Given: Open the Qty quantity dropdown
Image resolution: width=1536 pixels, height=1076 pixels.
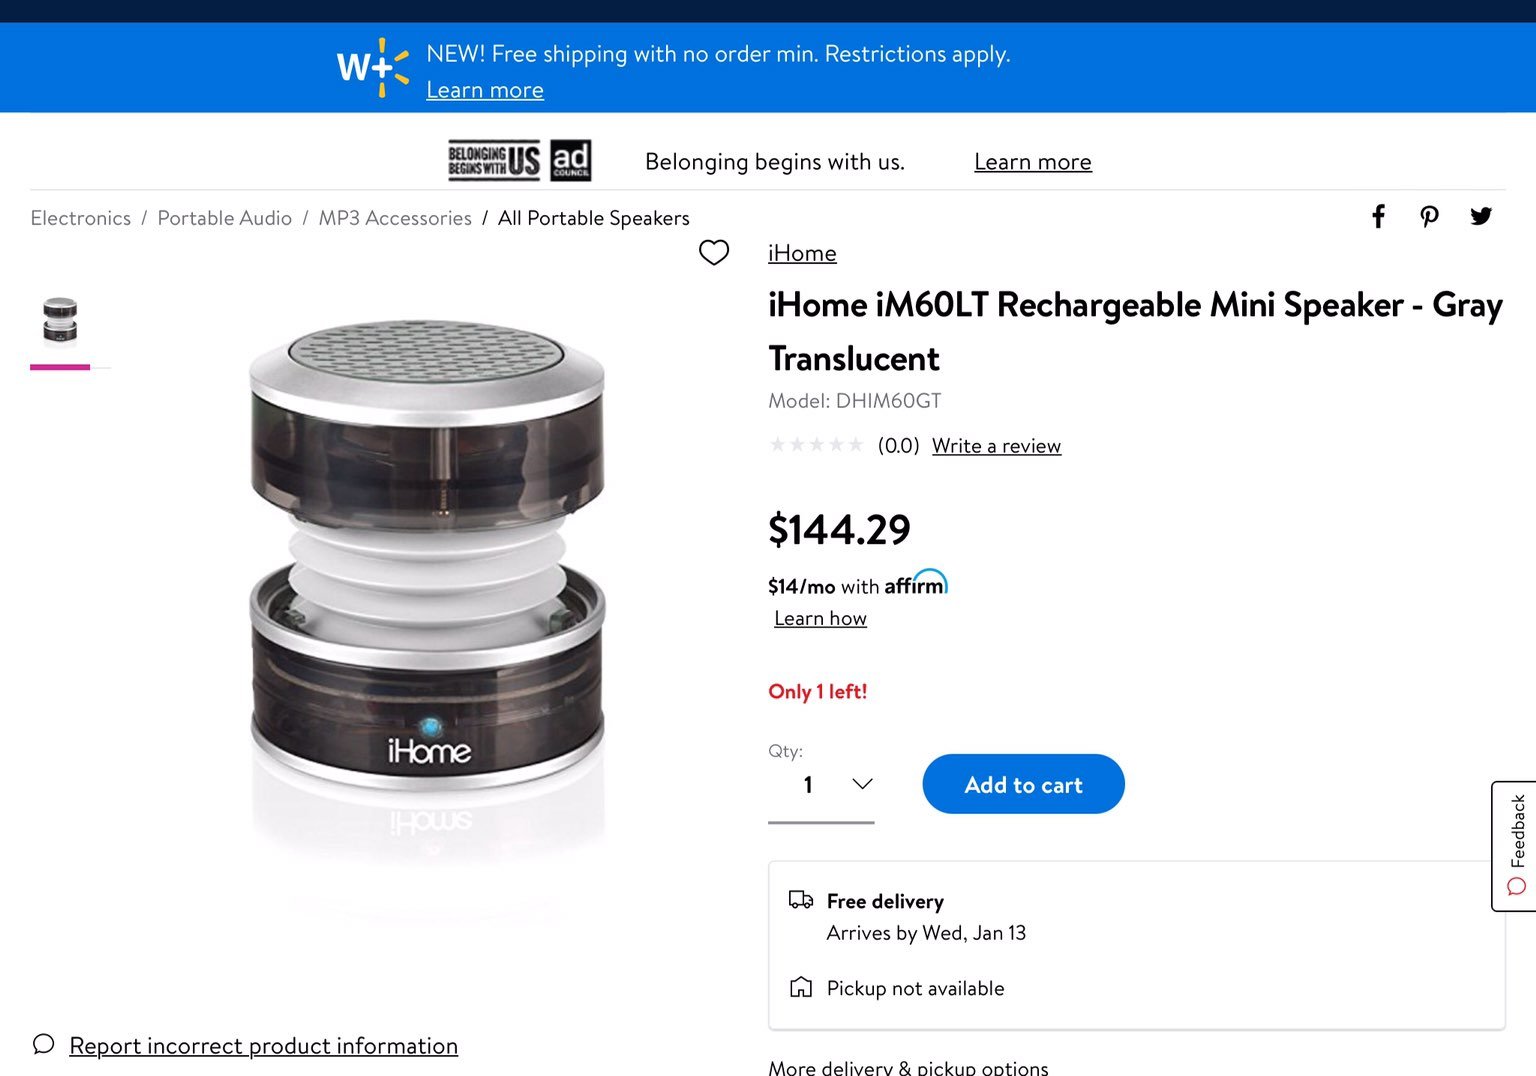Looking at the screenshot, I should click(x=821, y=785).
